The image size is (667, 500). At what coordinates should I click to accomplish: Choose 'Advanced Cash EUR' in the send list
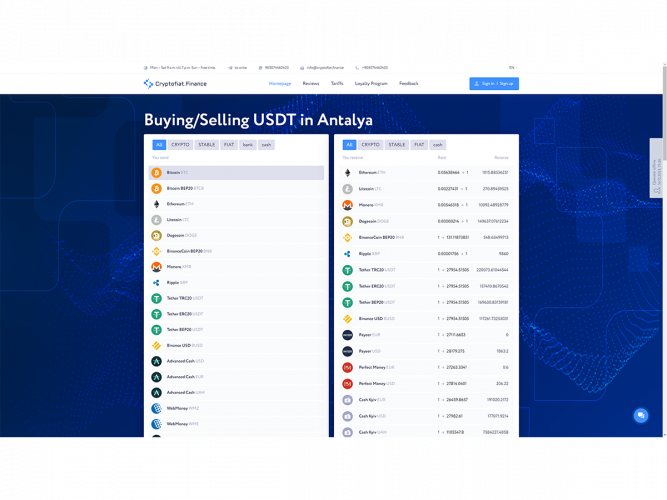point(236,377)
